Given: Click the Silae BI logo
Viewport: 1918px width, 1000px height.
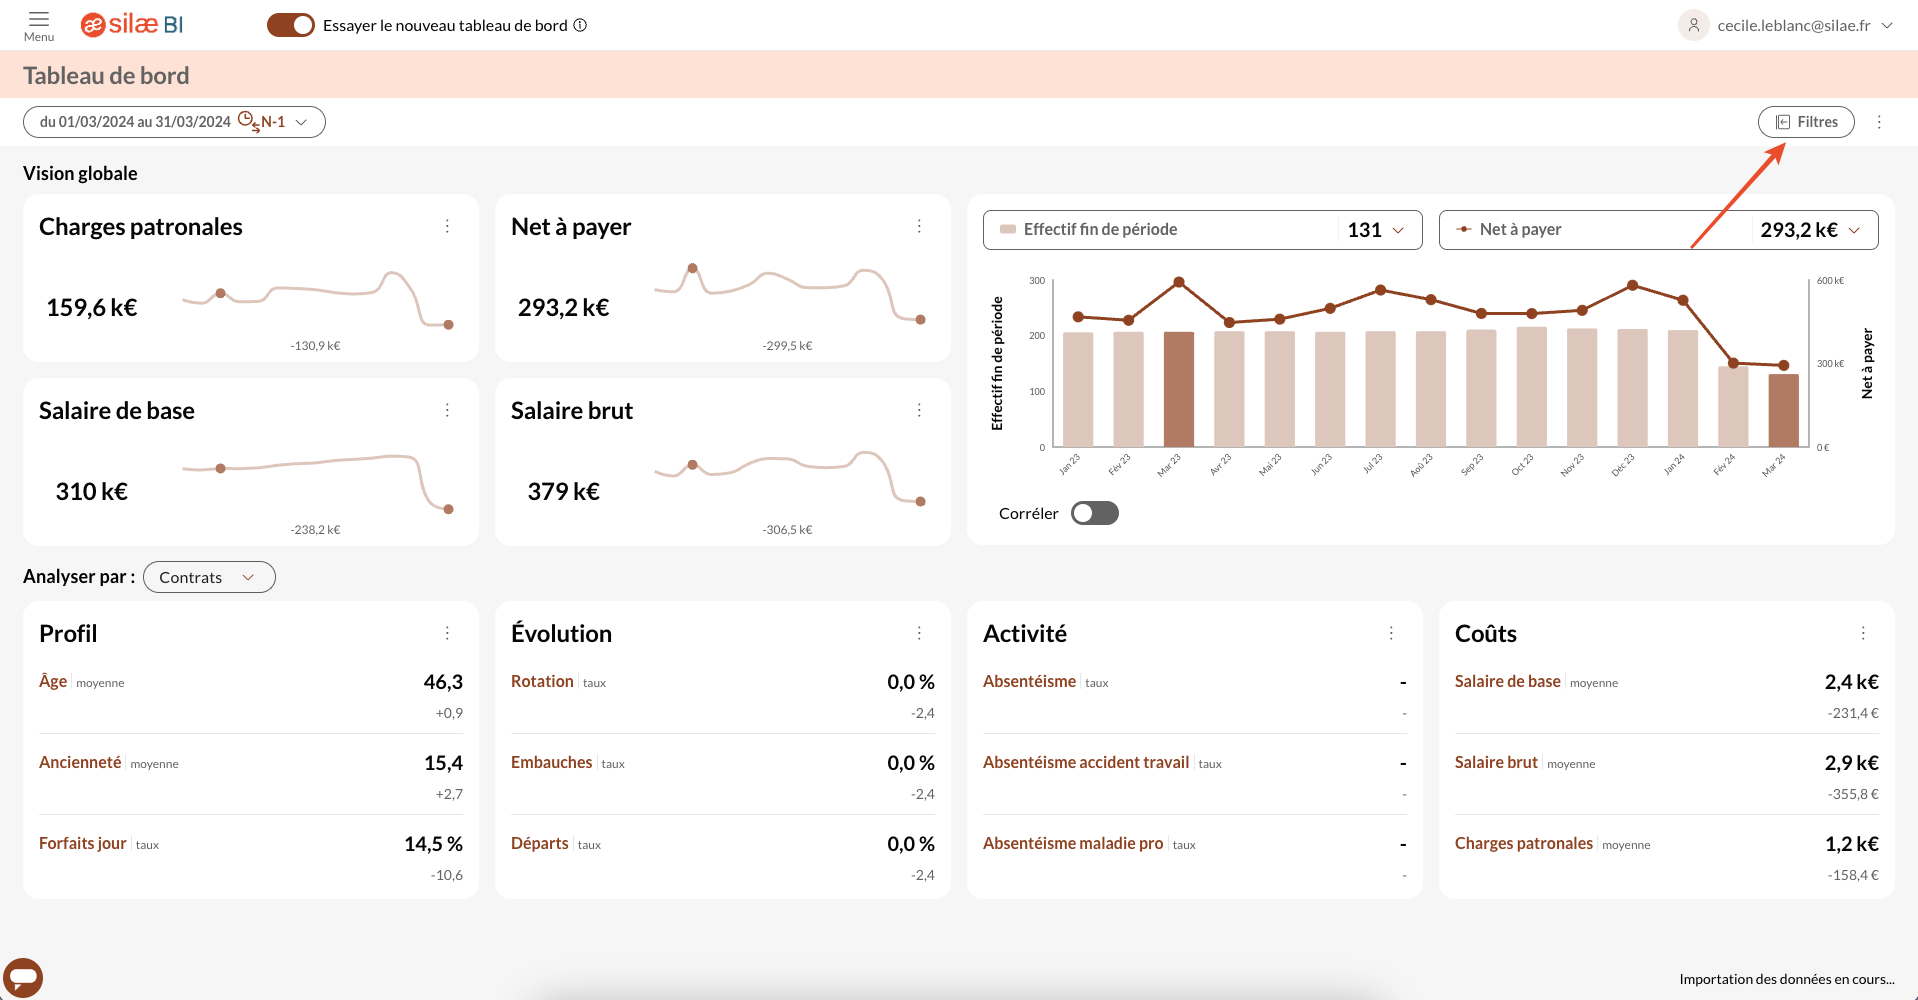Looking at the screenshot, I should coord(132,25).
